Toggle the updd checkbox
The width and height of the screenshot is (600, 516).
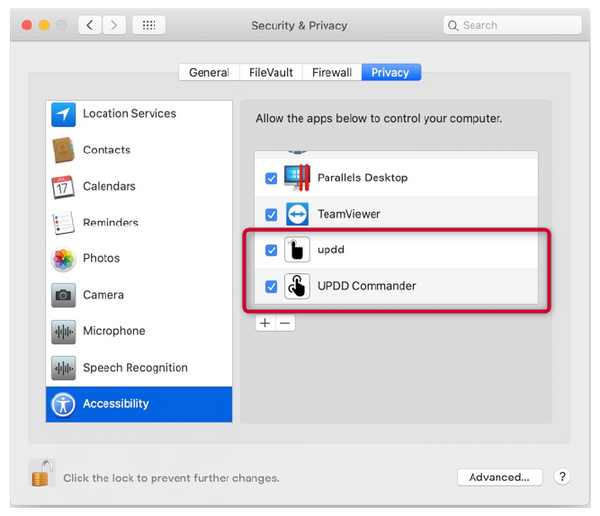click(271, 250)
